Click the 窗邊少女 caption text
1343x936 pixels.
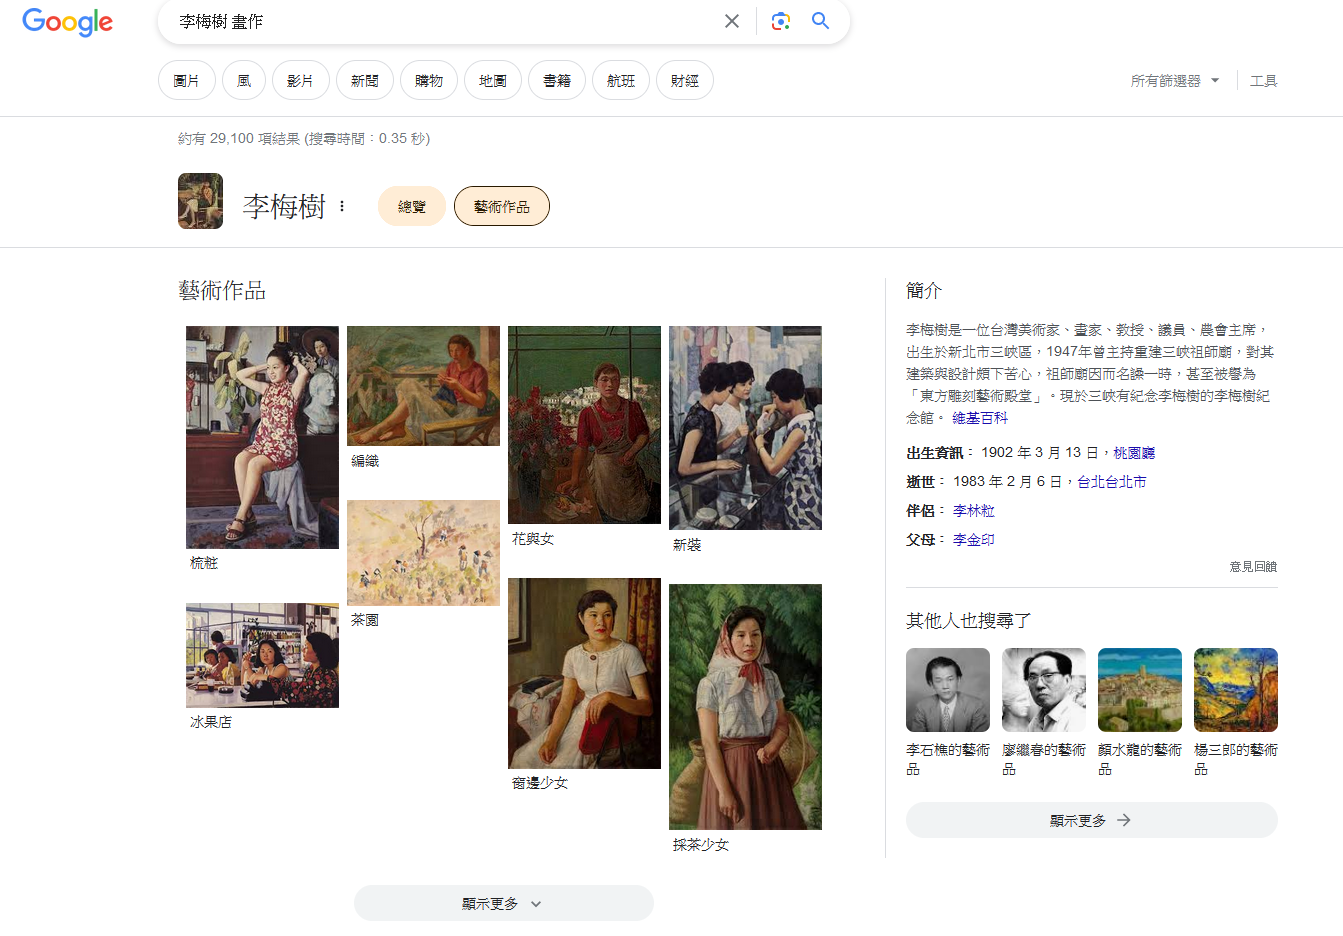540,783
